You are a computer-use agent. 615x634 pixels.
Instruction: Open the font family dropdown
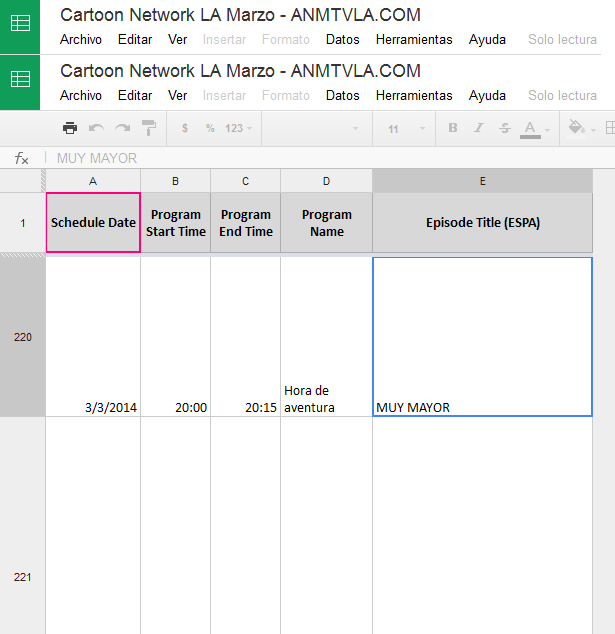tap(317, 129)
